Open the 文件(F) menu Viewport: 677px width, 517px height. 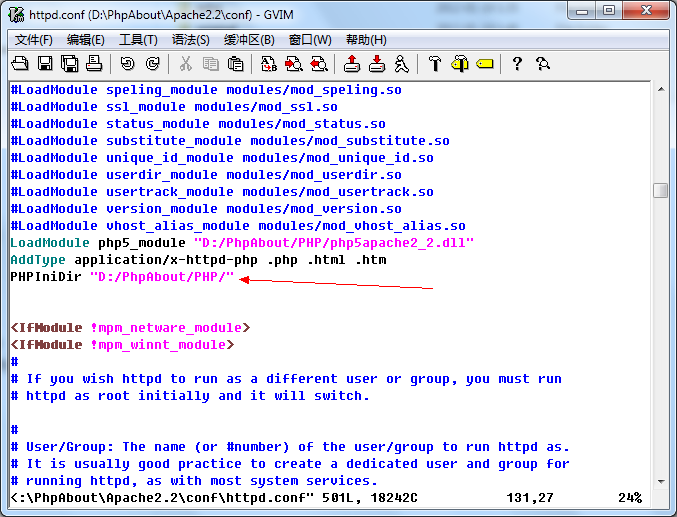tap(33, 40)
